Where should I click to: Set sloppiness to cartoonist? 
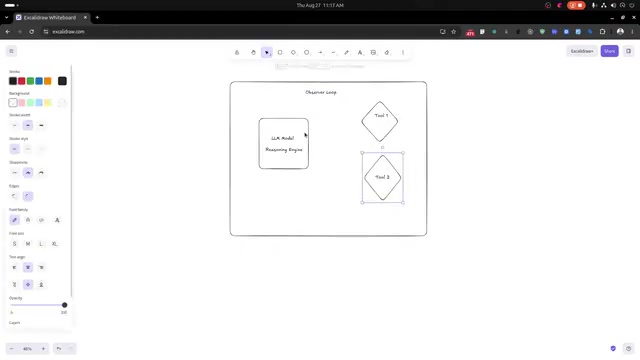tap(41, 173)
